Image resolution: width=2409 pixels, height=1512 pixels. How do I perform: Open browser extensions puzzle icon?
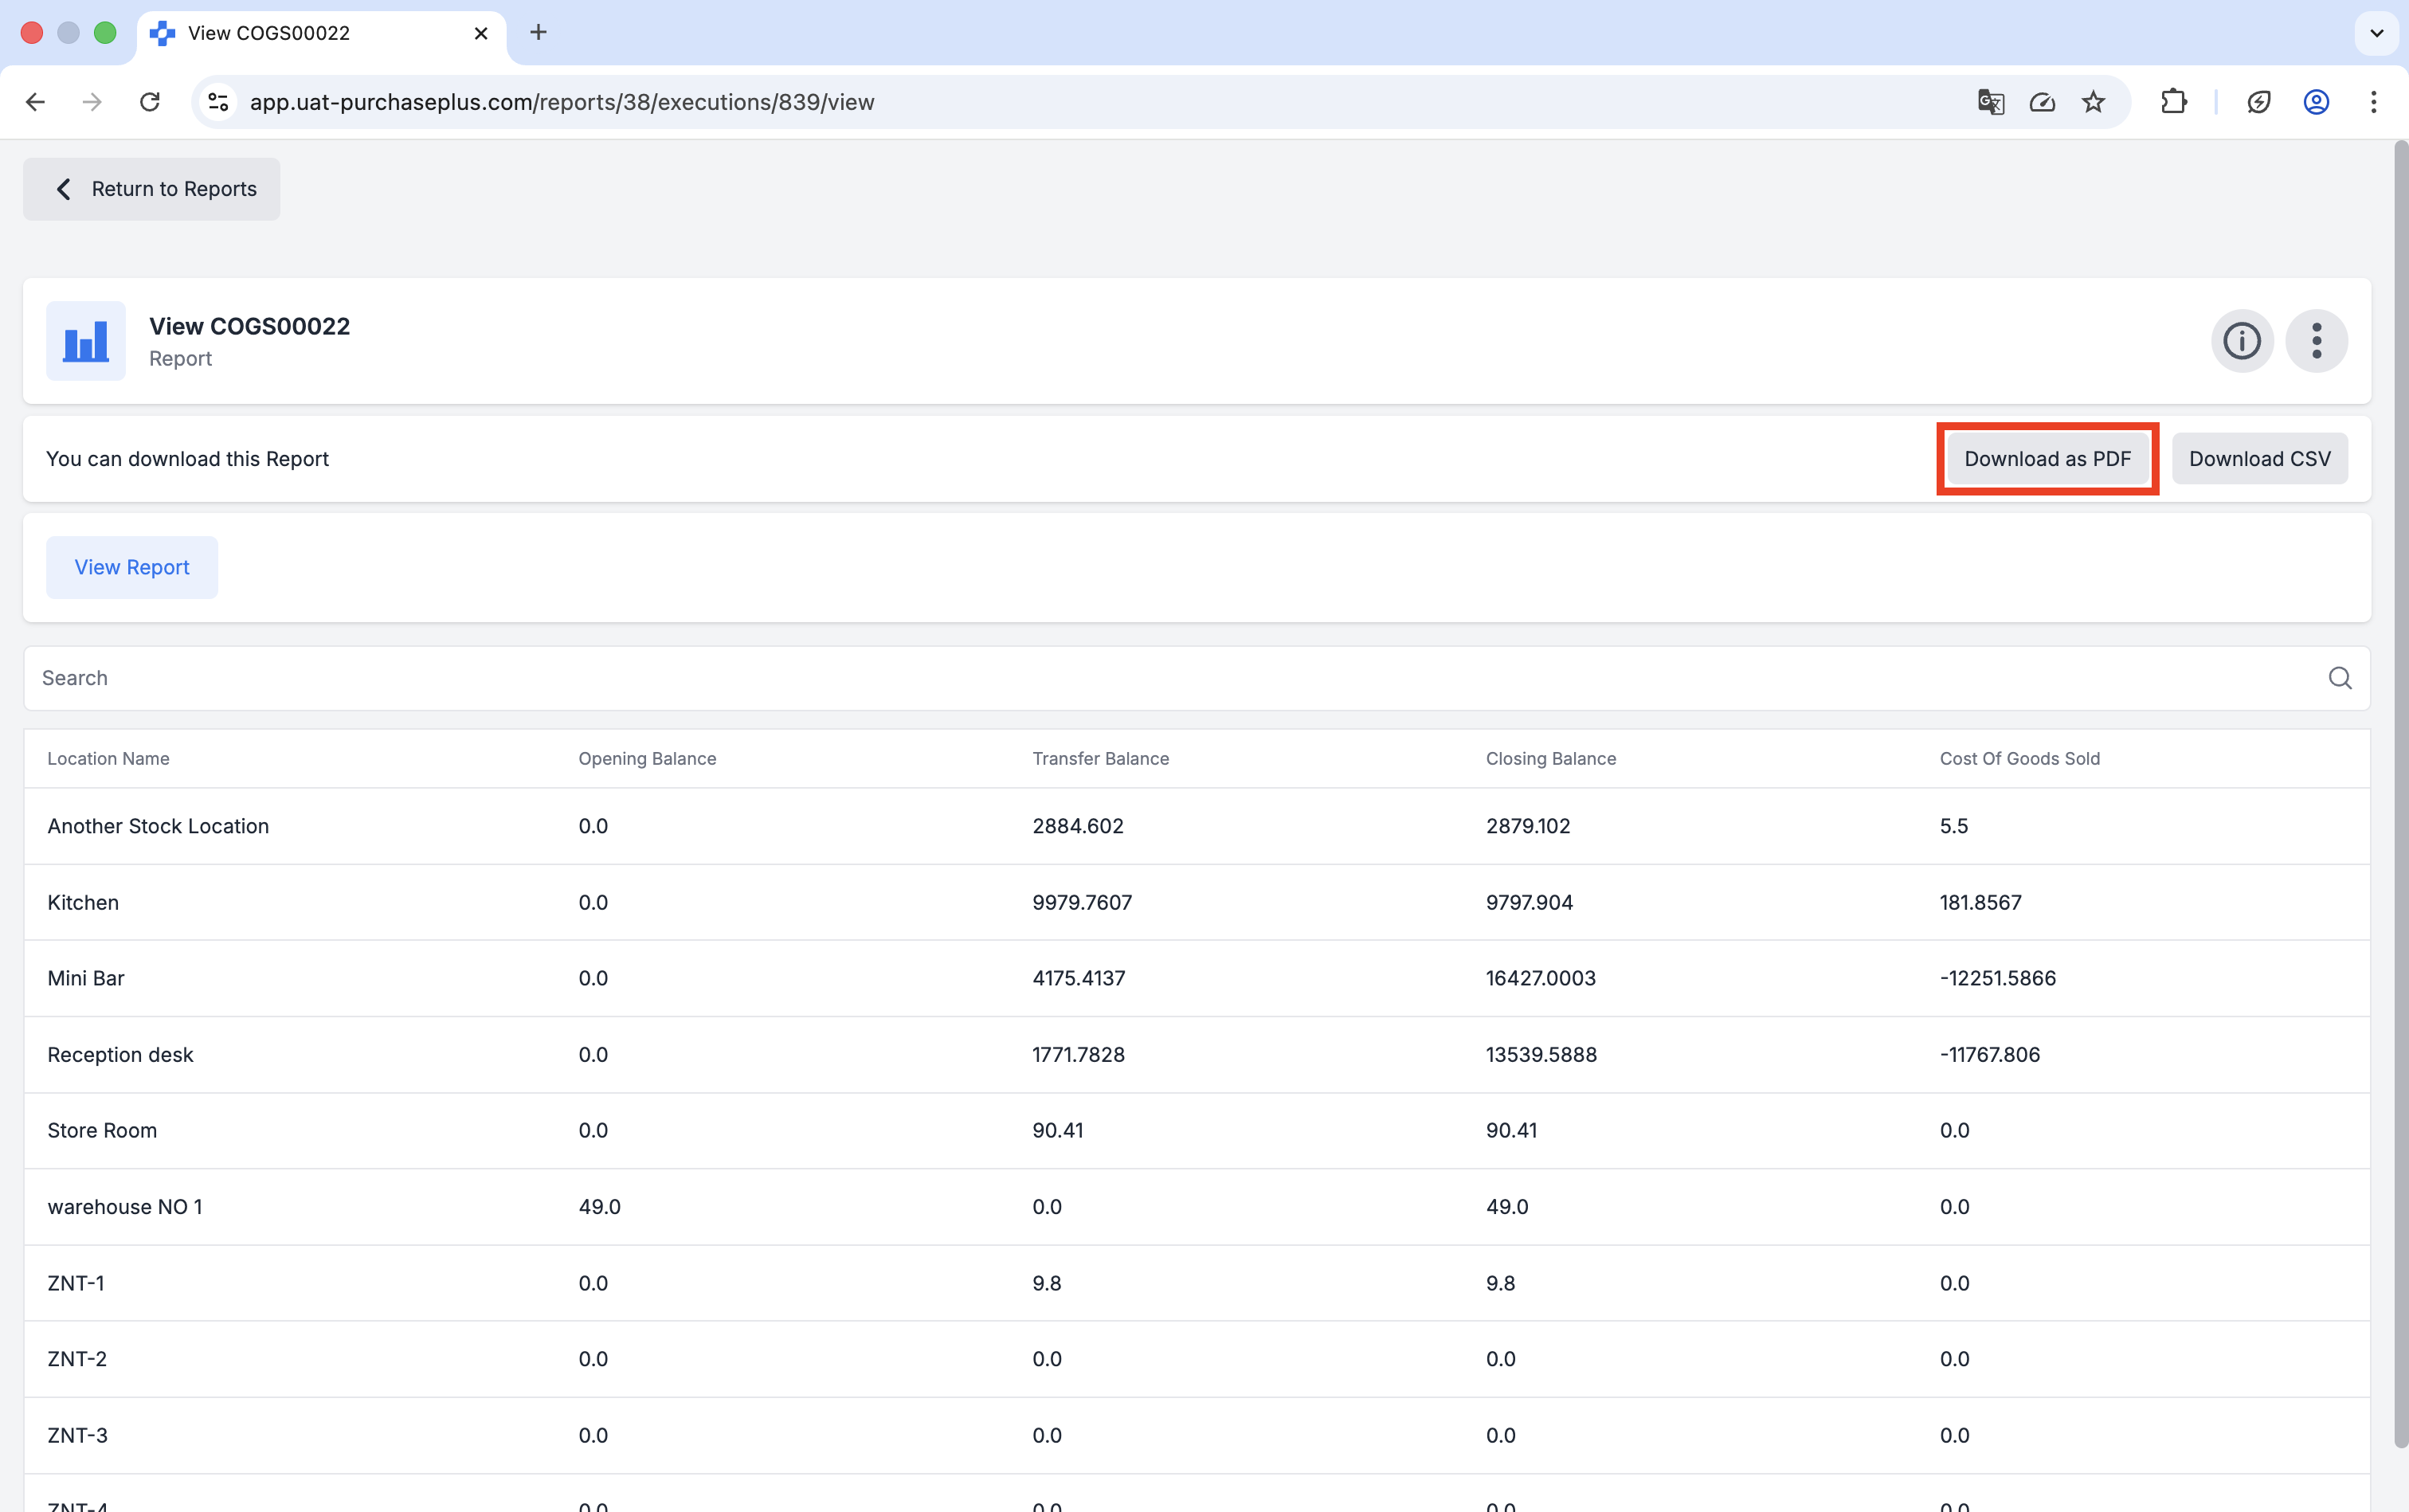pyautogui.click(x=2173, y=102)
